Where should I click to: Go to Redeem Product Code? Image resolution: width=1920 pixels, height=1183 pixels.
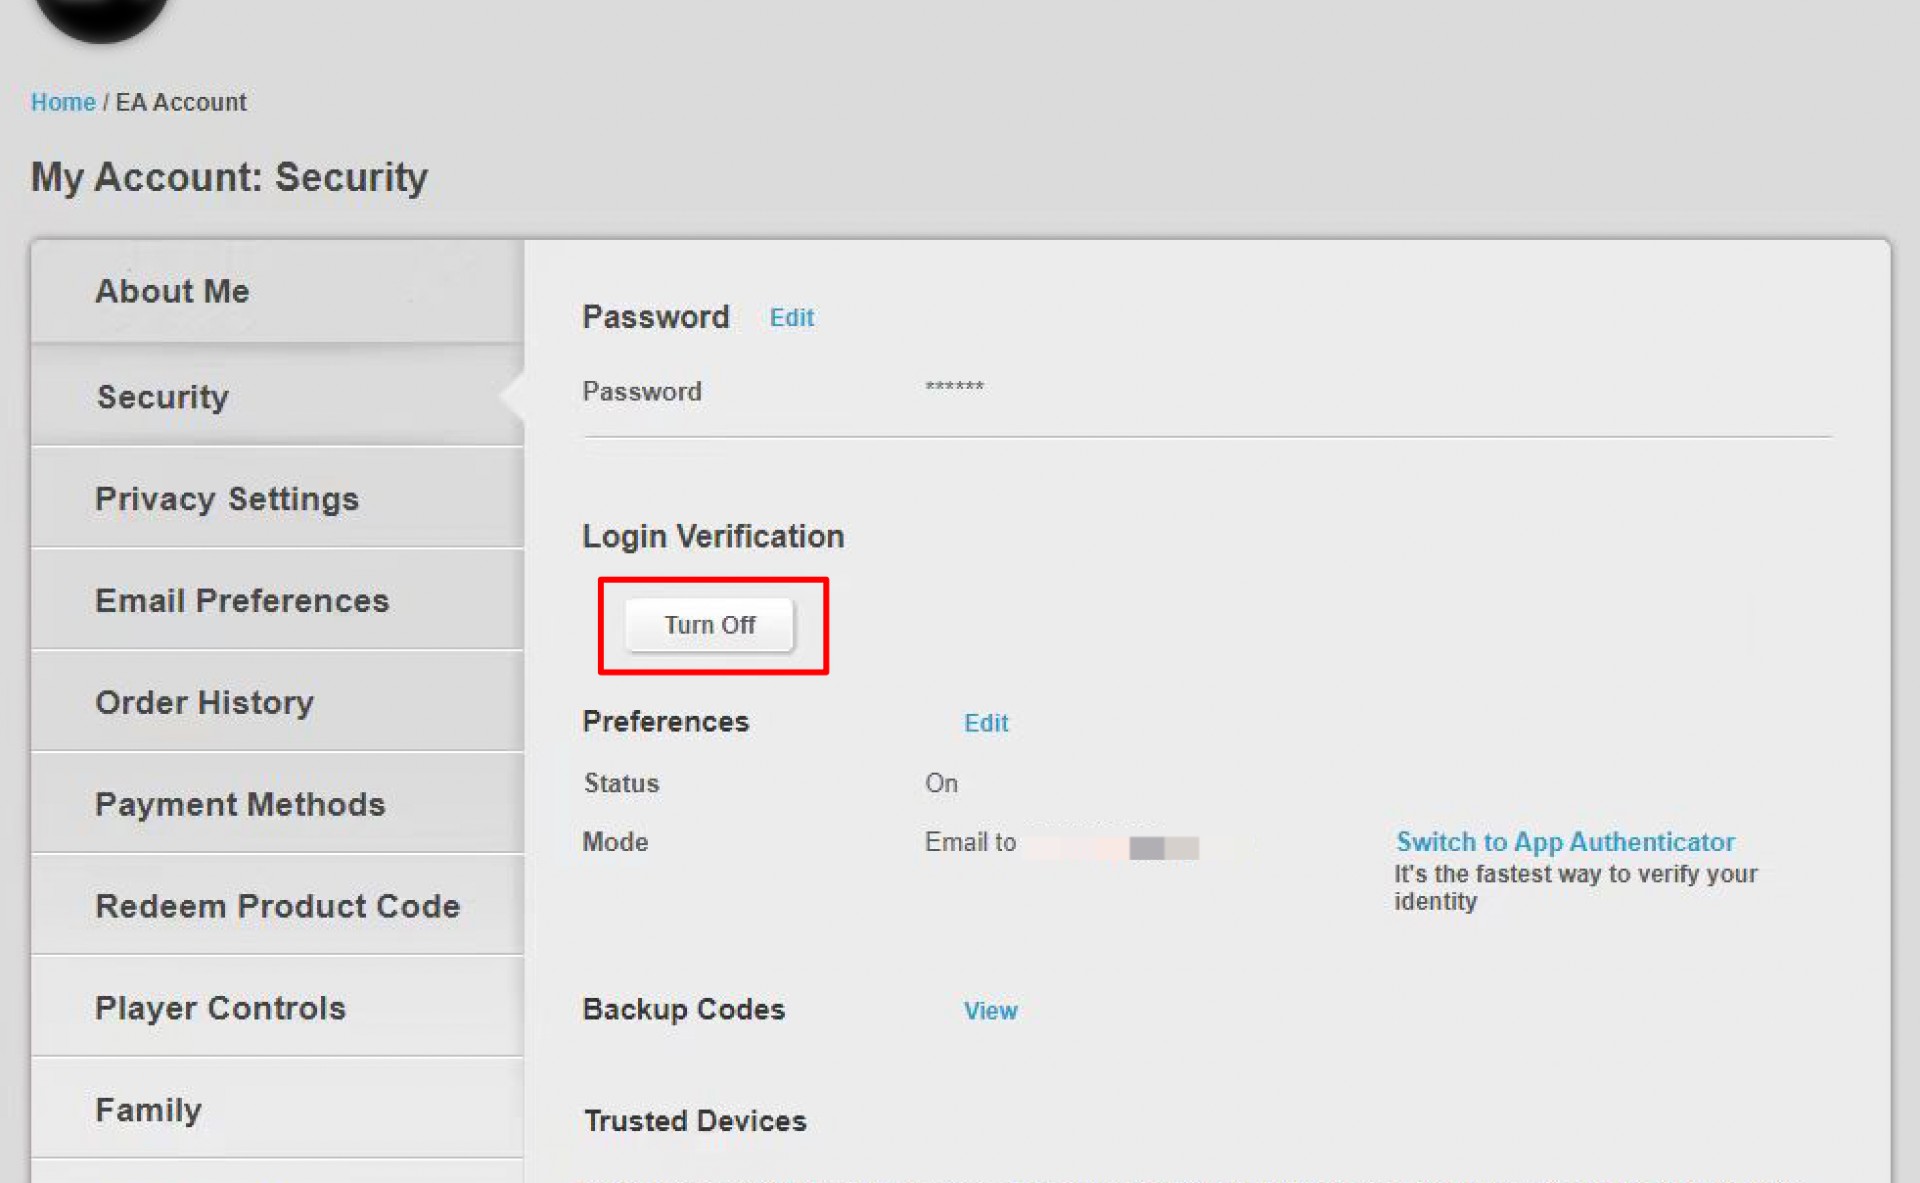pos(277,906)
